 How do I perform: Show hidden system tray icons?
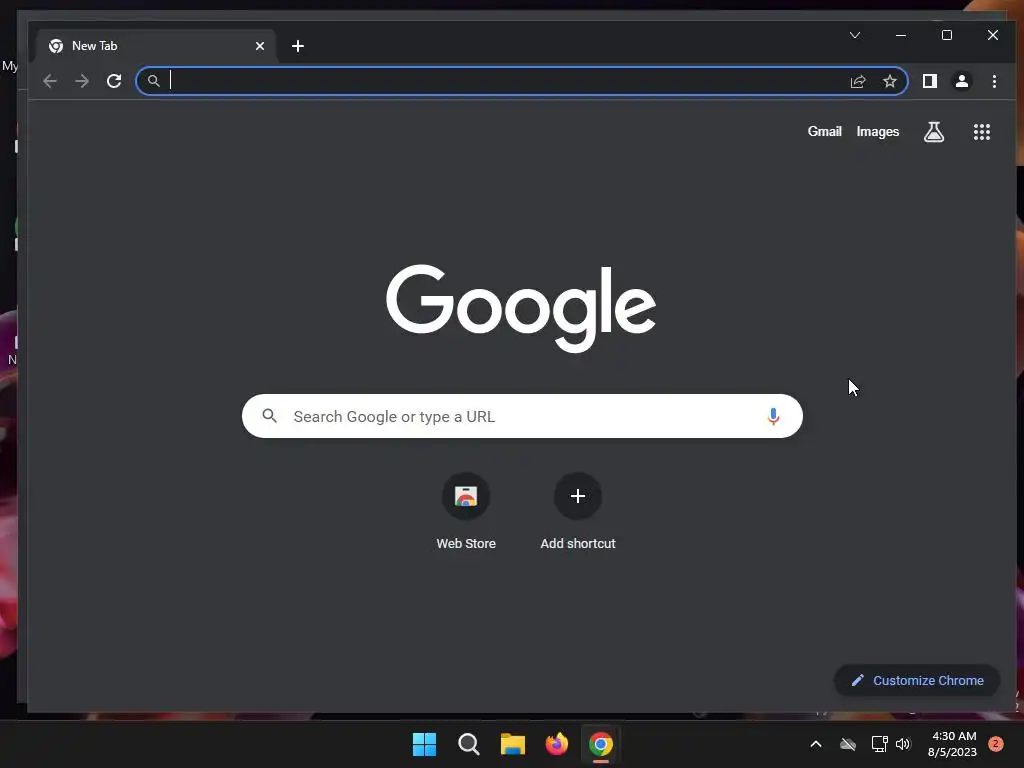(x=816, y=744)
